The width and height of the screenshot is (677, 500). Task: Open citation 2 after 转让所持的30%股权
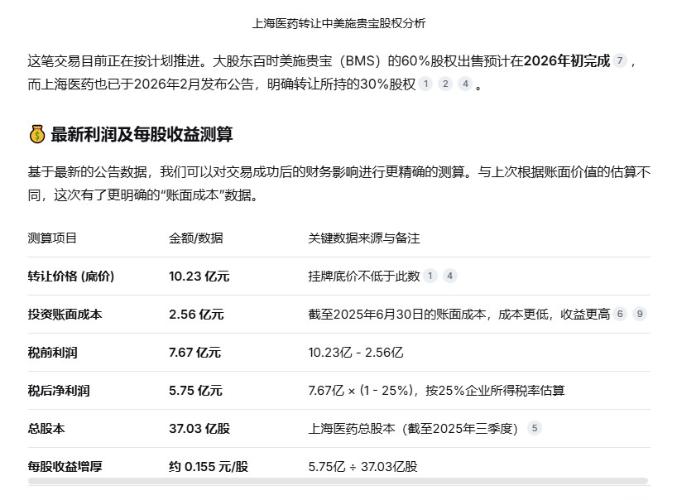[x=446, y=83]
